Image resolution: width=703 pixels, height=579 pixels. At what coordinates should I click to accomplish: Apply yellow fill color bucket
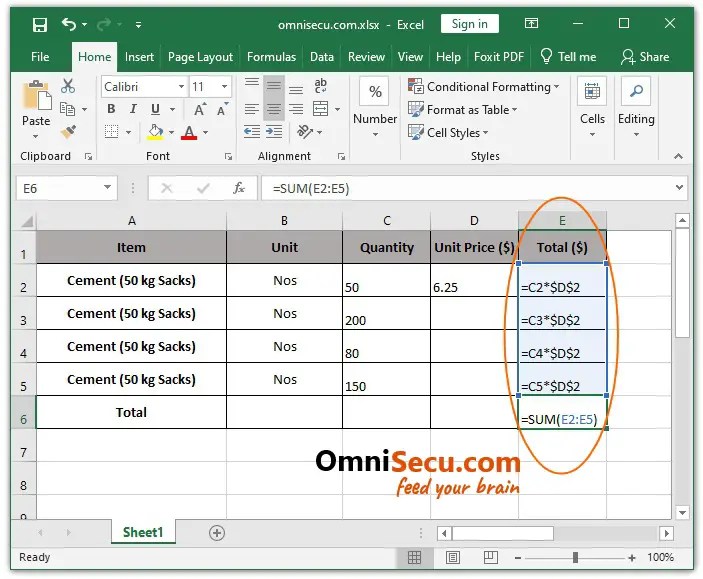pyautogui.click(x=155, y=132)
